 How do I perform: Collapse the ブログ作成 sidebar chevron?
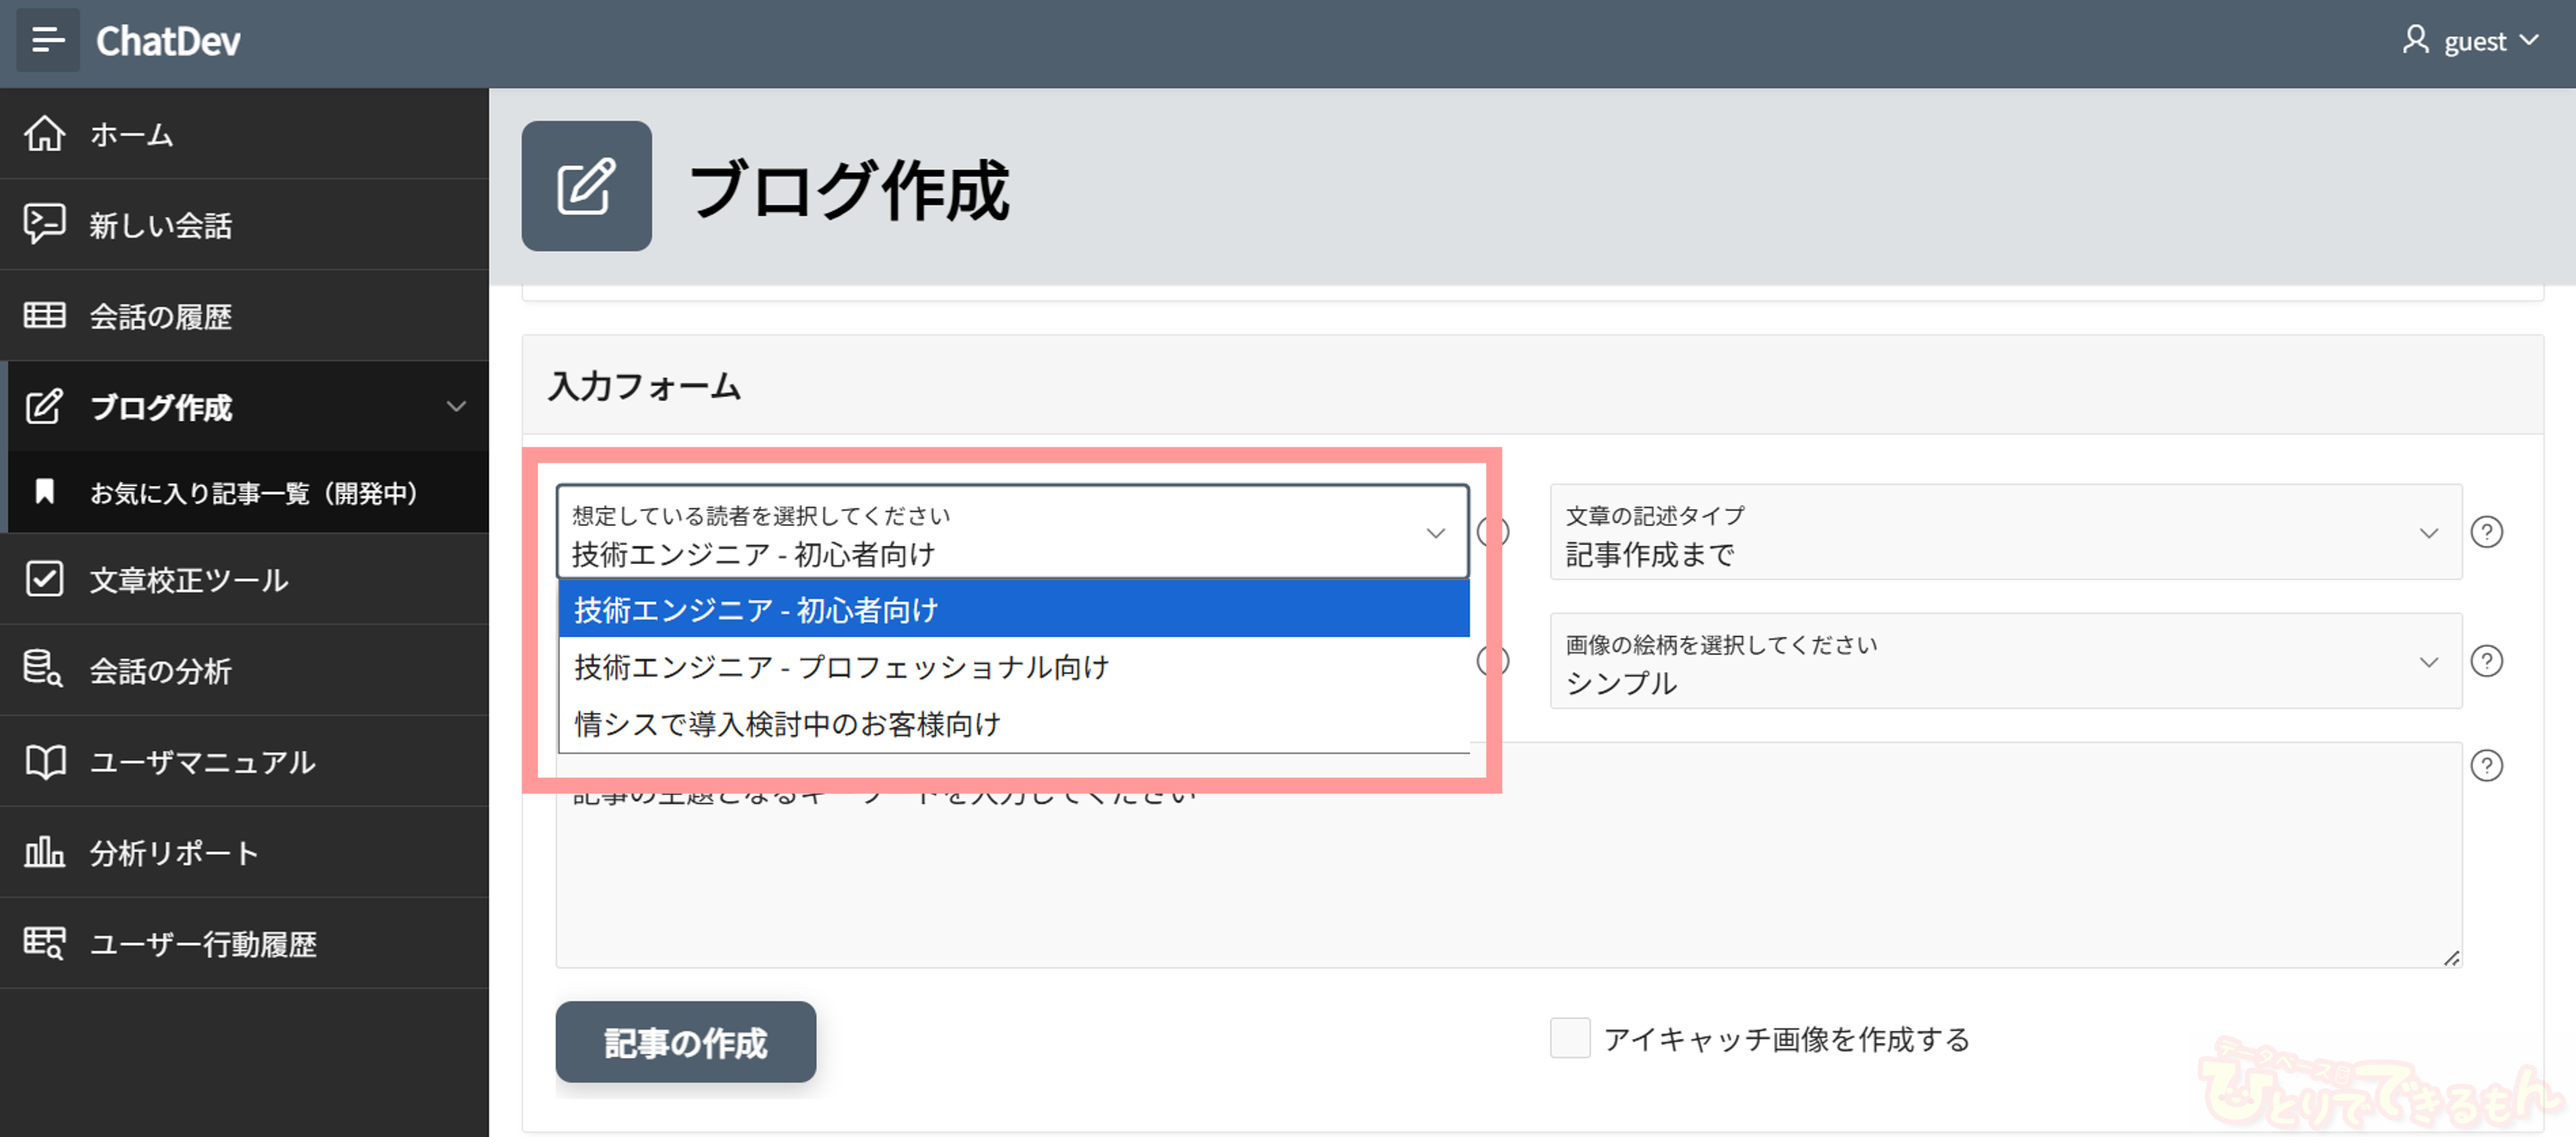point(456,406)
